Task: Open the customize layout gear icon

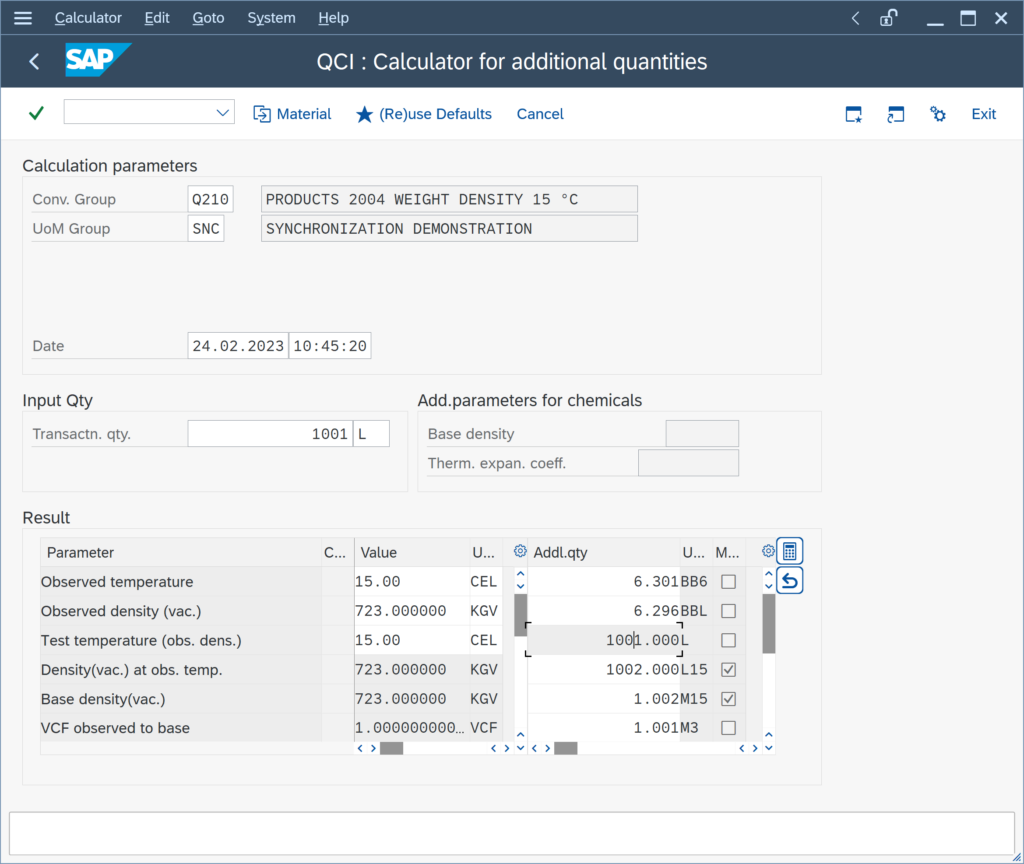Action: coord(938,114)
